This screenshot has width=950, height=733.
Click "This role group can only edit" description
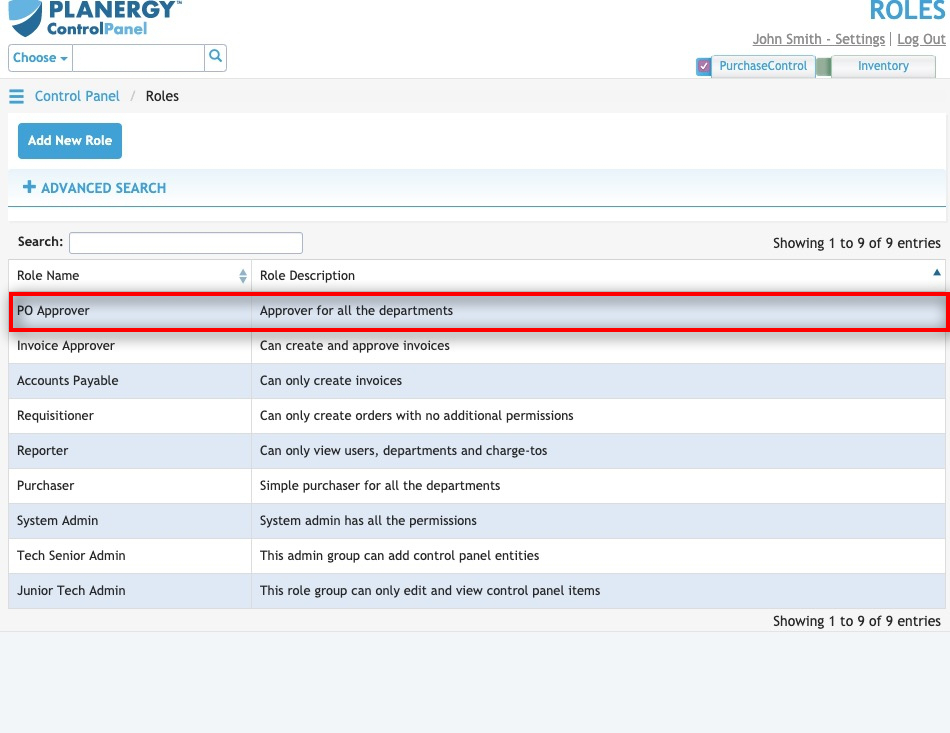coord(430,591)
